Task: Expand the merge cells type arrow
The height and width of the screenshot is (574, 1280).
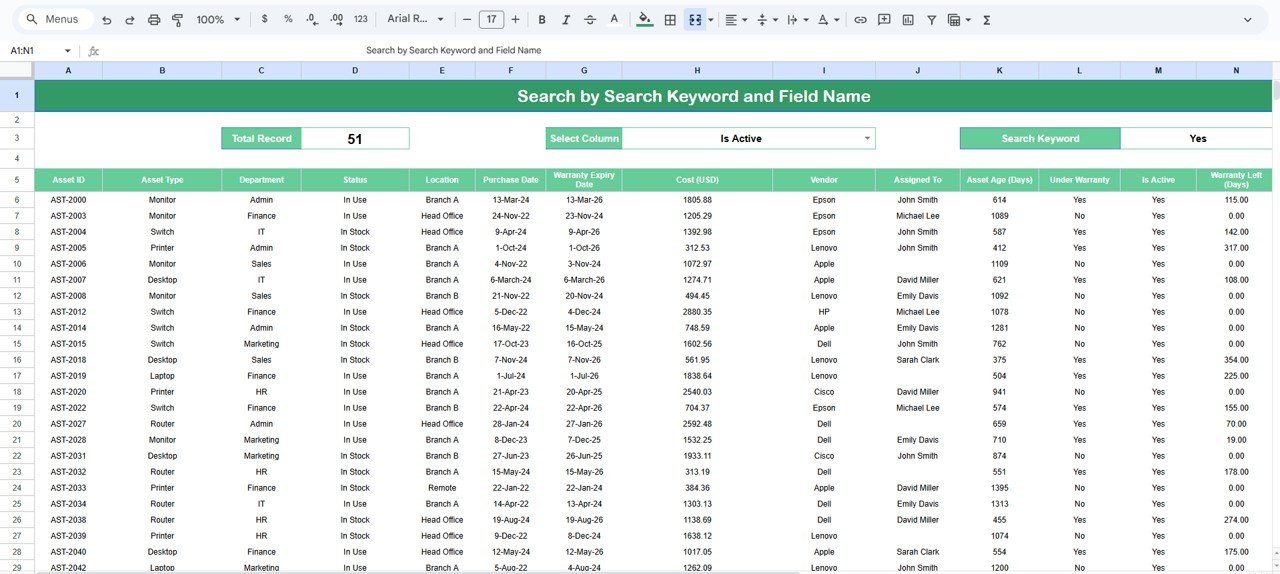Action: [x=710, y=20]
